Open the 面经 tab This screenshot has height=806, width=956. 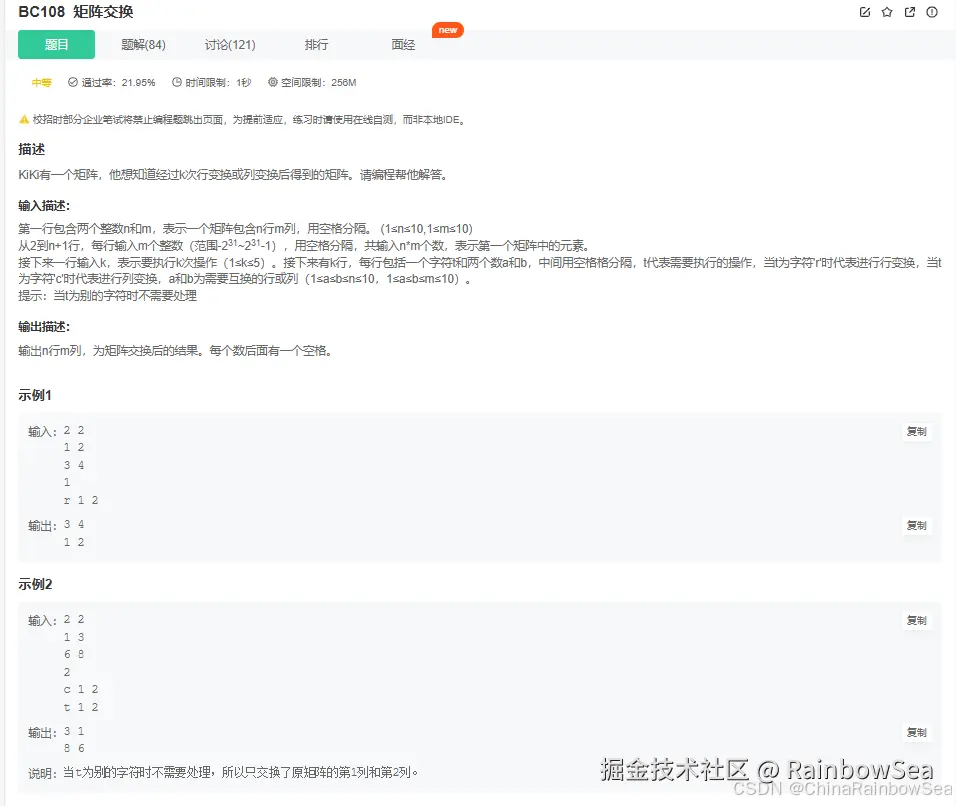click(402, 44)
